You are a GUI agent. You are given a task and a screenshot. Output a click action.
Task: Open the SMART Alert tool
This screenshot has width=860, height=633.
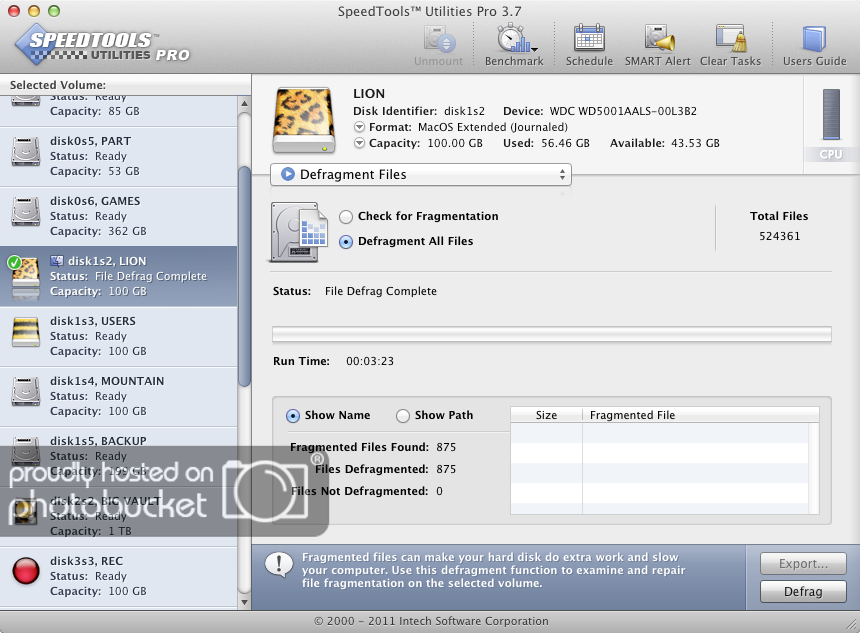click(x=659, y=38)
